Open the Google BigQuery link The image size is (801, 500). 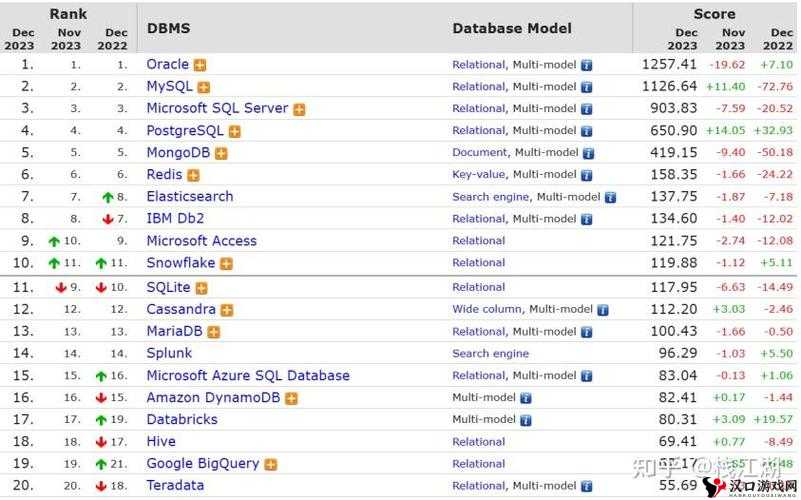[203, 464]
